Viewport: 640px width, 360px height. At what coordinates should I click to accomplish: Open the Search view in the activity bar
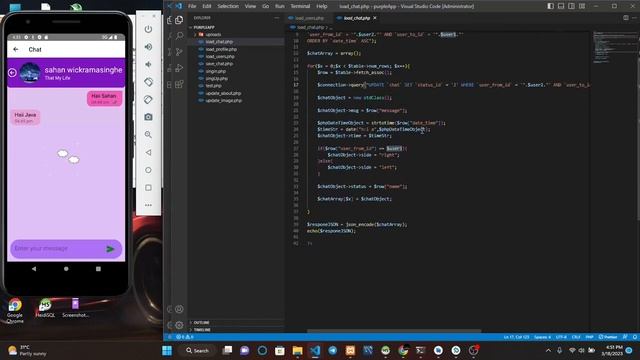[179, 36]
